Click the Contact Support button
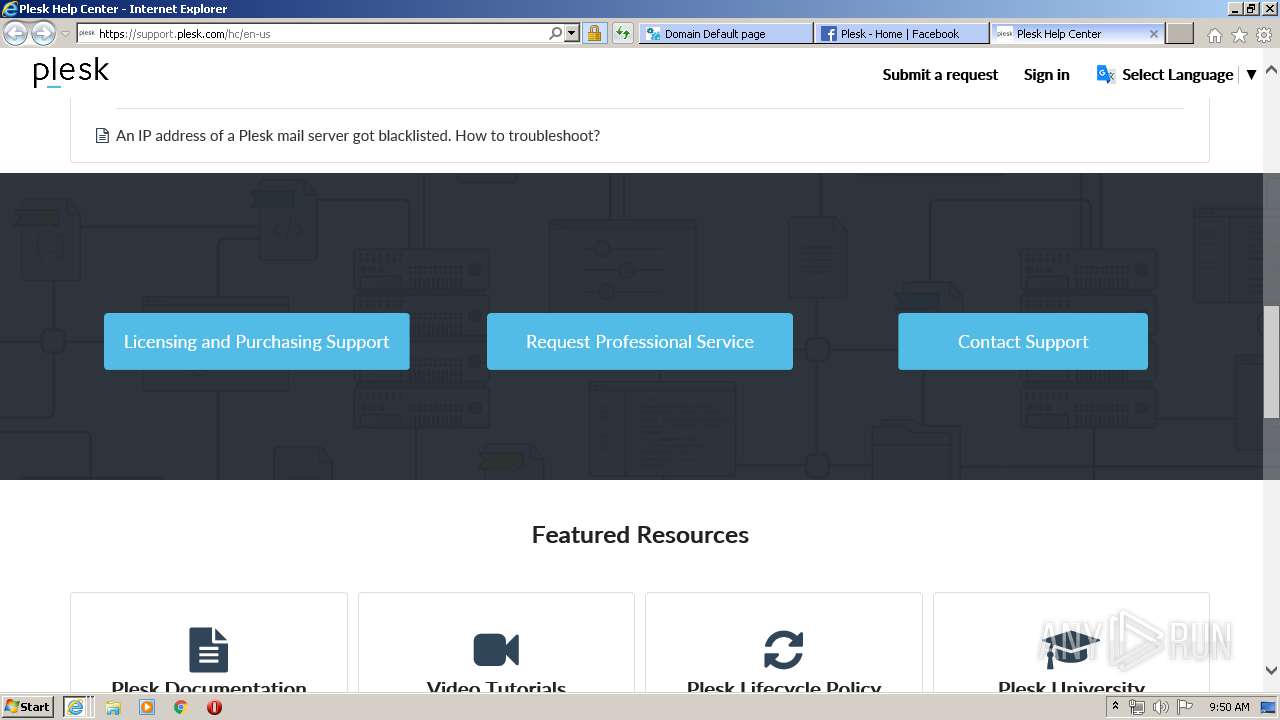 click(1023, 341)
